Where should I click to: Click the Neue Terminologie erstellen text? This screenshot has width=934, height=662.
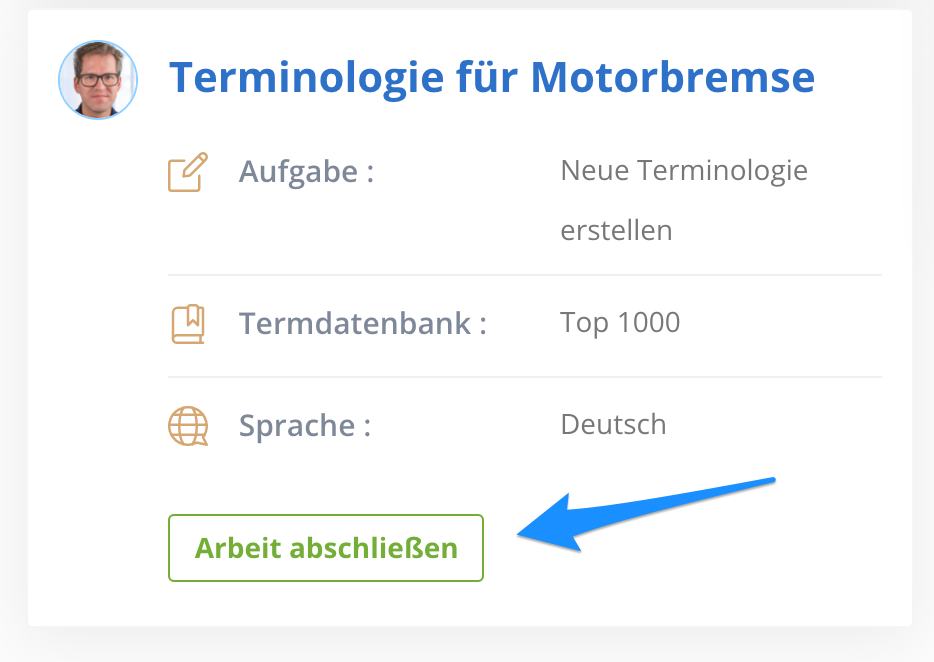pos(684,200)
